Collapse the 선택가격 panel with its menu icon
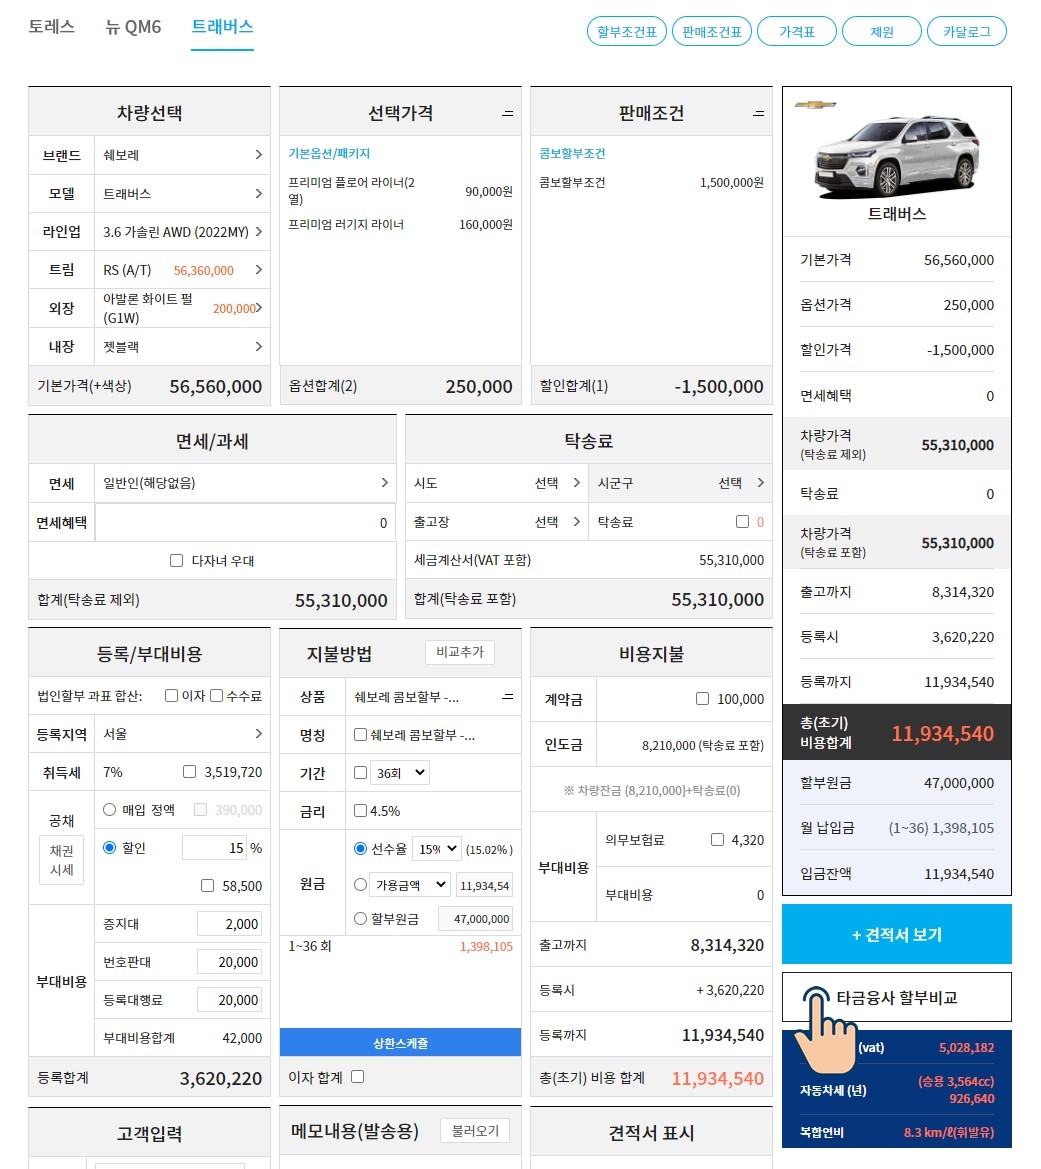Viewport: 1041px width, 1169px height. point(508,113)
